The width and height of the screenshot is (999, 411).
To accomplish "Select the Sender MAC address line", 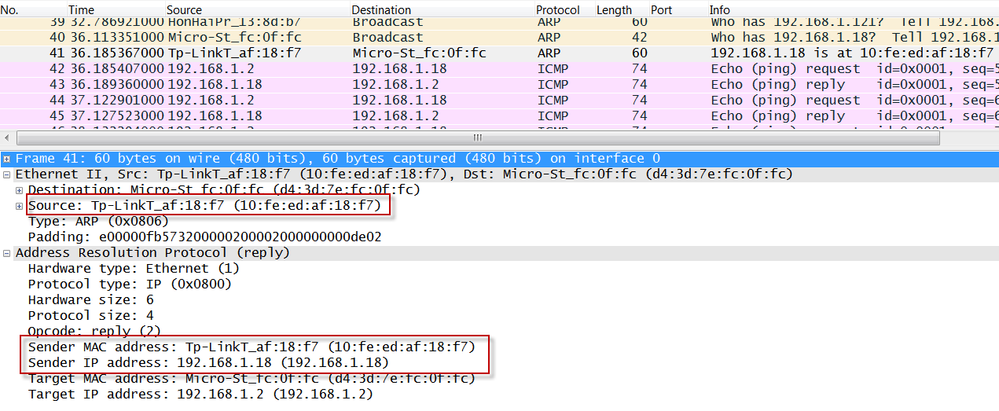I will (252, 347).
